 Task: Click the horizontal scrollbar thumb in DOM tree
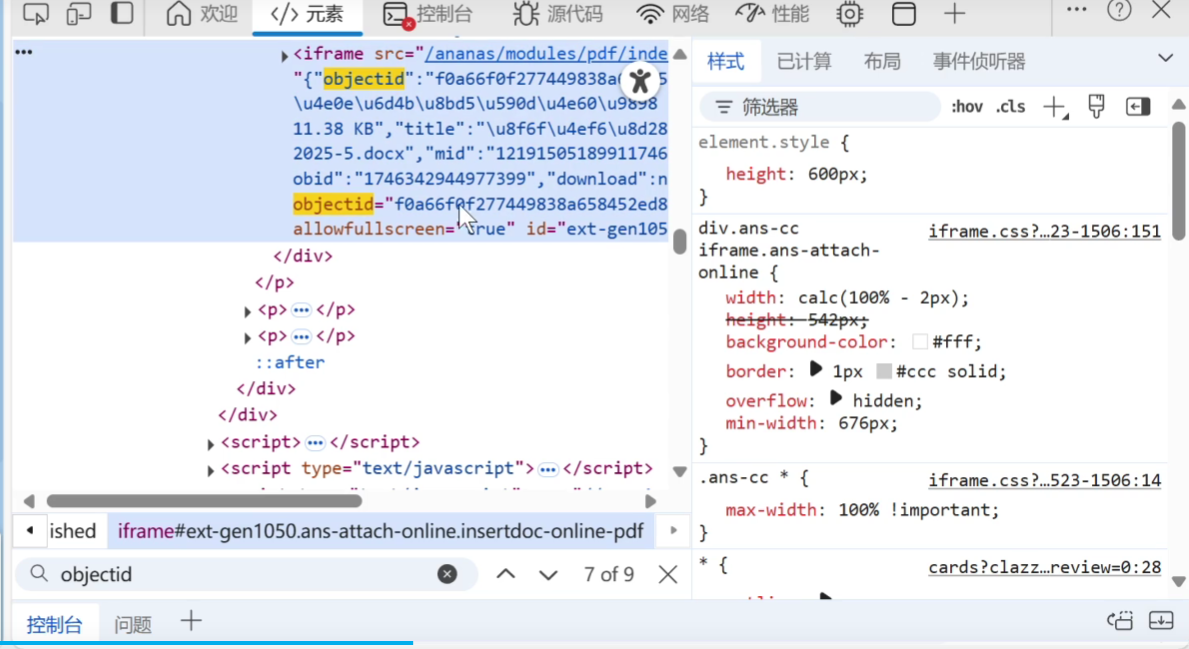coord(204,501)
